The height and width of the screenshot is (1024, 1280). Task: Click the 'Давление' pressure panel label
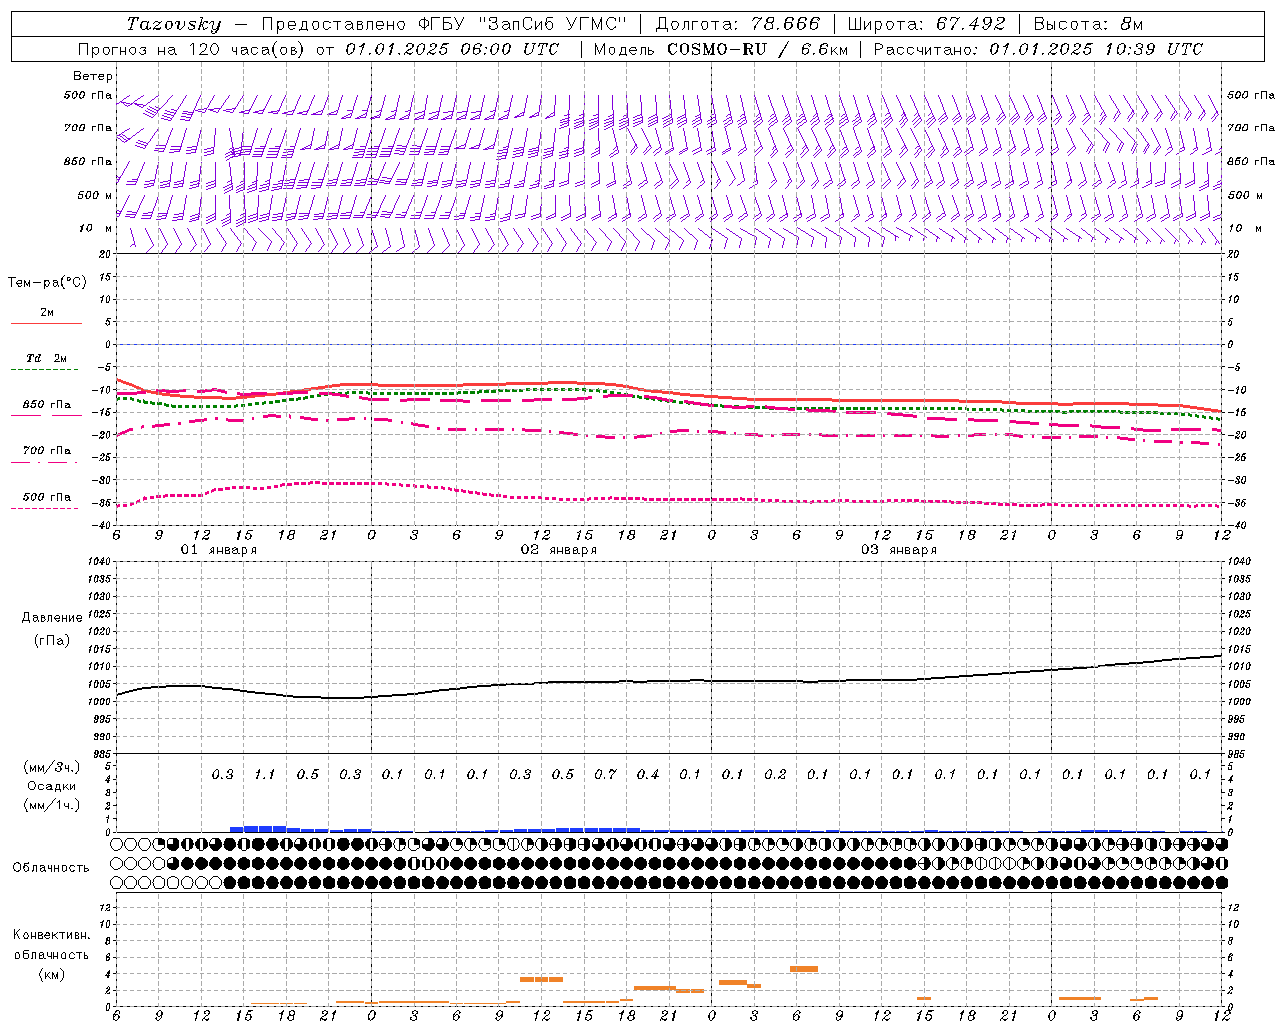(52, 618)
